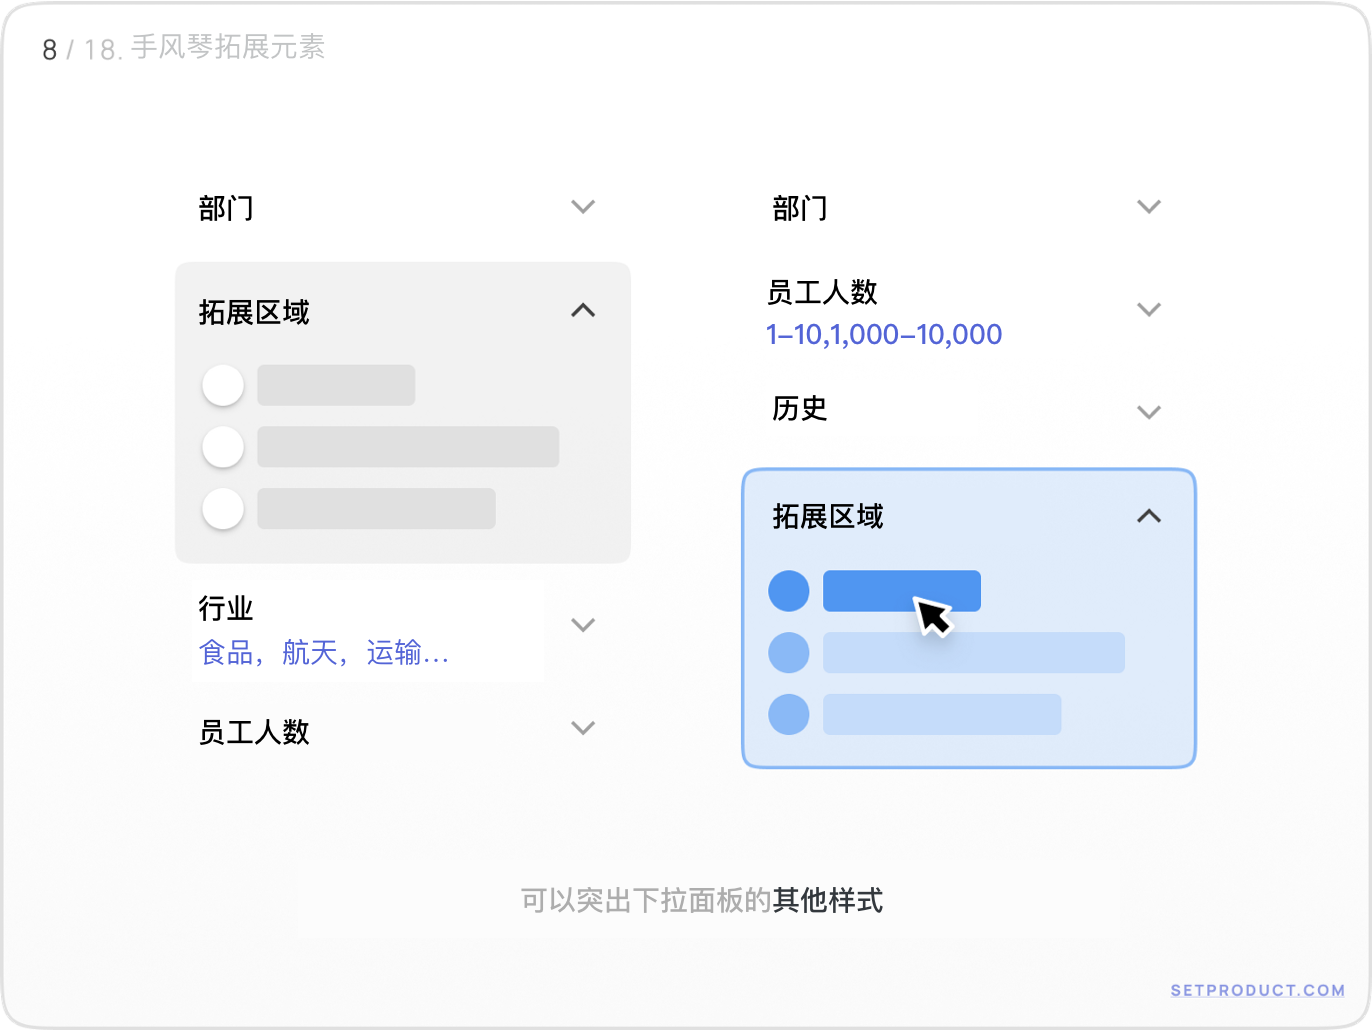1372x1030 pixels.
Task: Click the 食品，航天，运输… selected values
Action: (x=324, y=654)
